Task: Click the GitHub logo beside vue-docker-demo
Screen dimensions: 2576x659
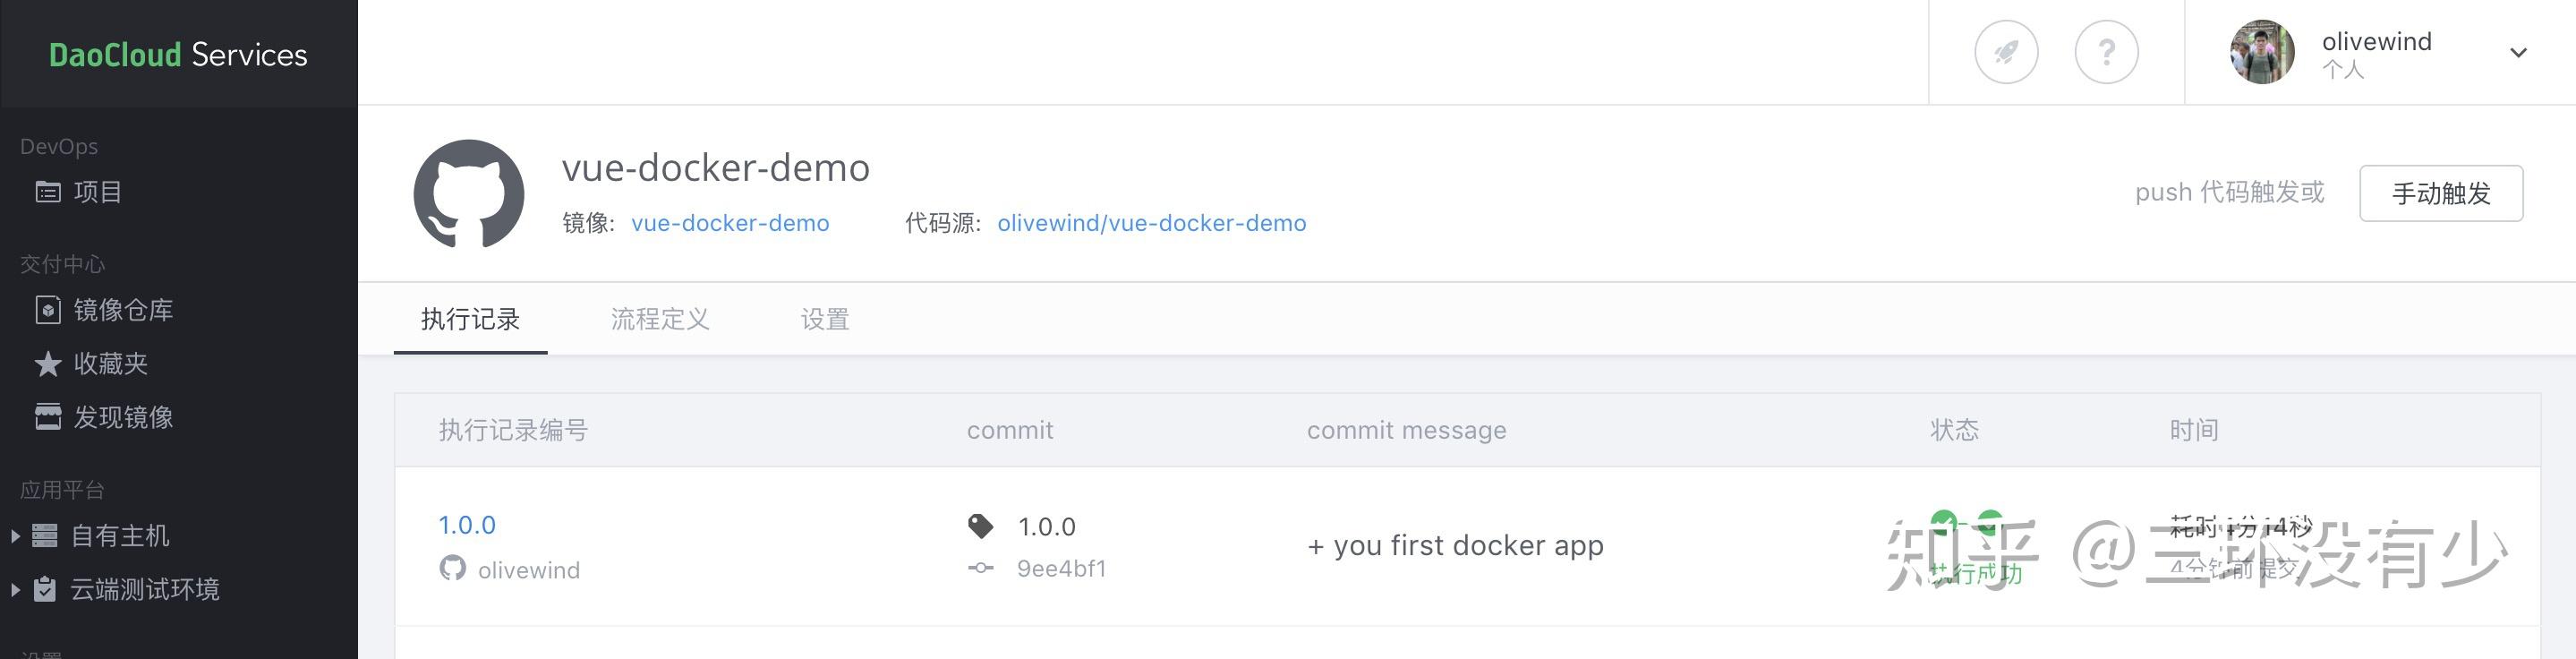Action: (x=469, y=194)
